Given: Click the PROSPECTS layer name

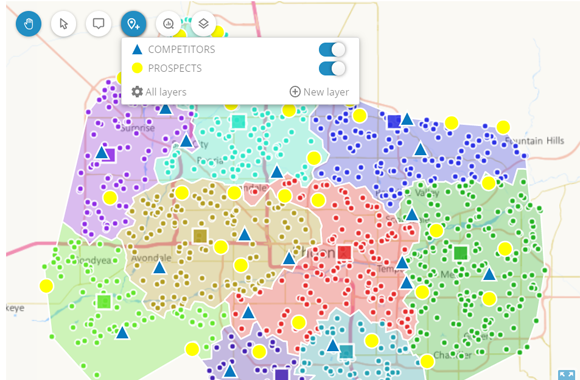Looking at the screenshot, I should point(175,68).
